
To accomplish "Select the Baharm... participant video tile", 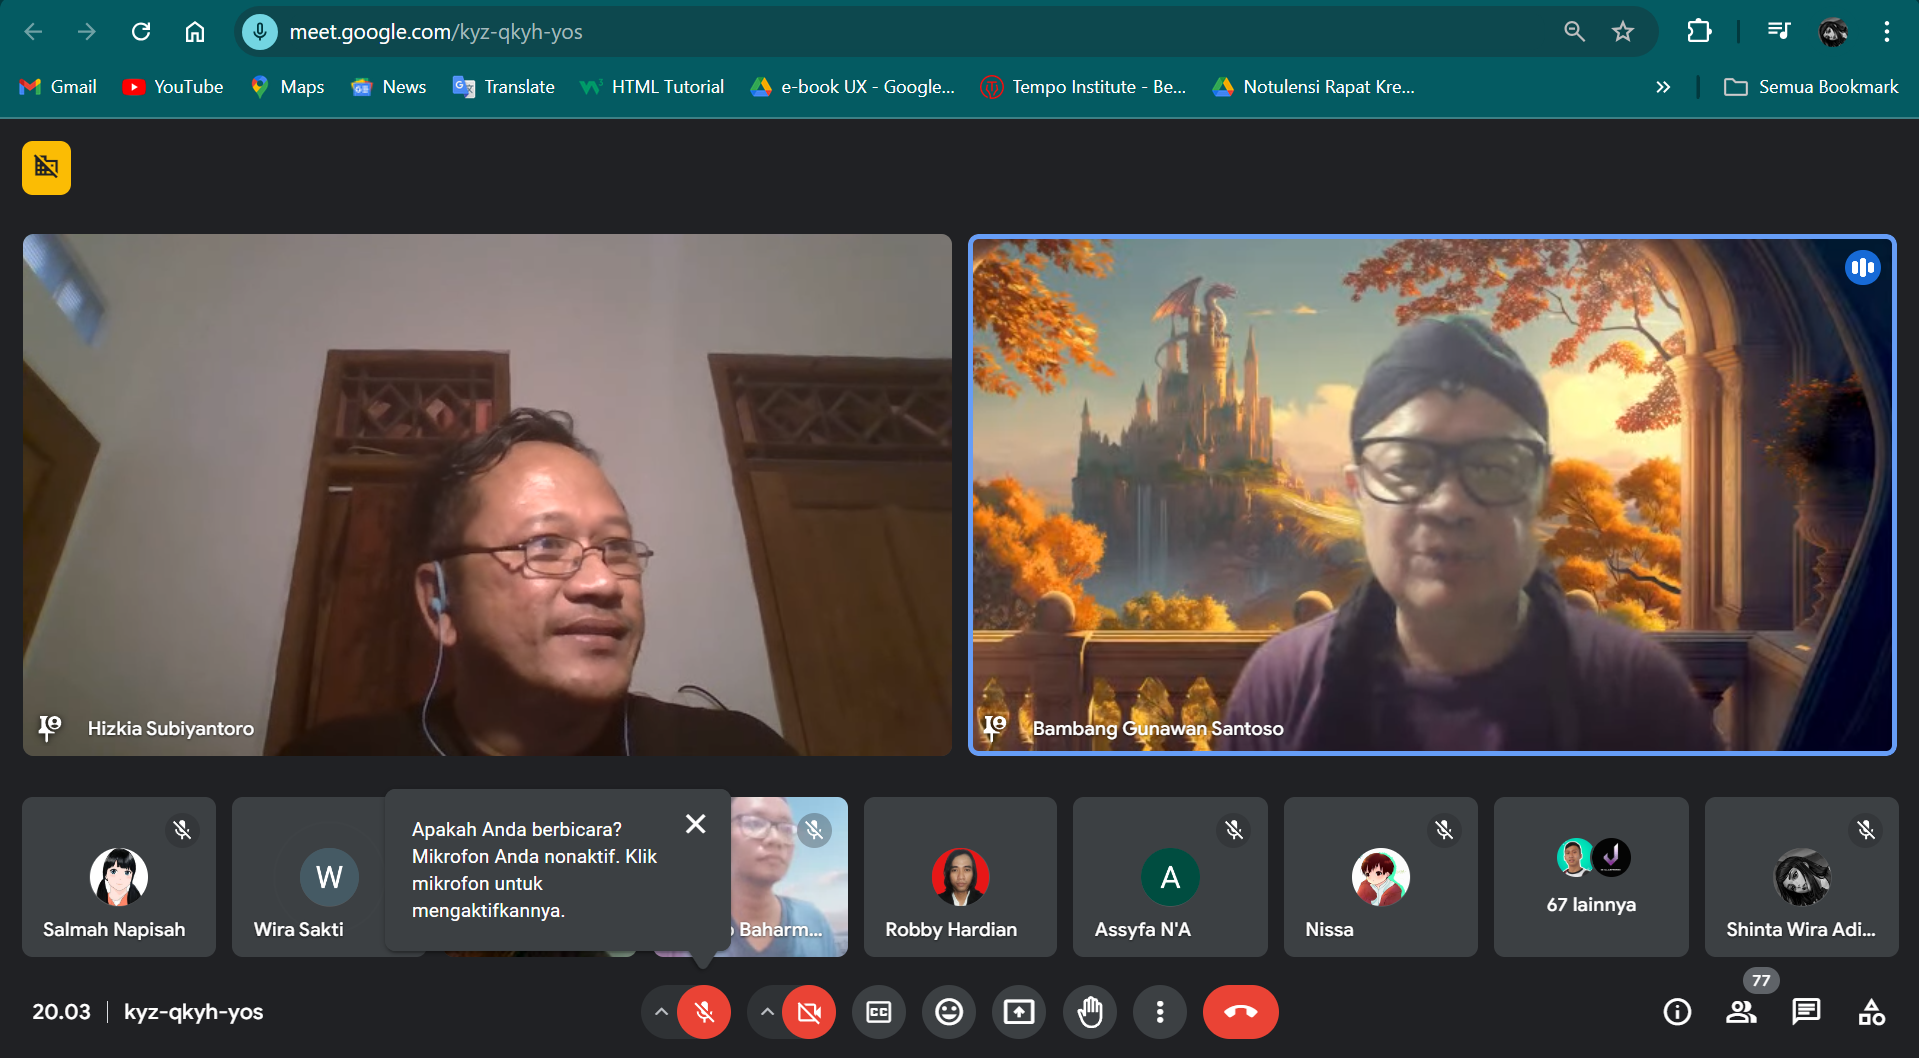I will 789,876.
